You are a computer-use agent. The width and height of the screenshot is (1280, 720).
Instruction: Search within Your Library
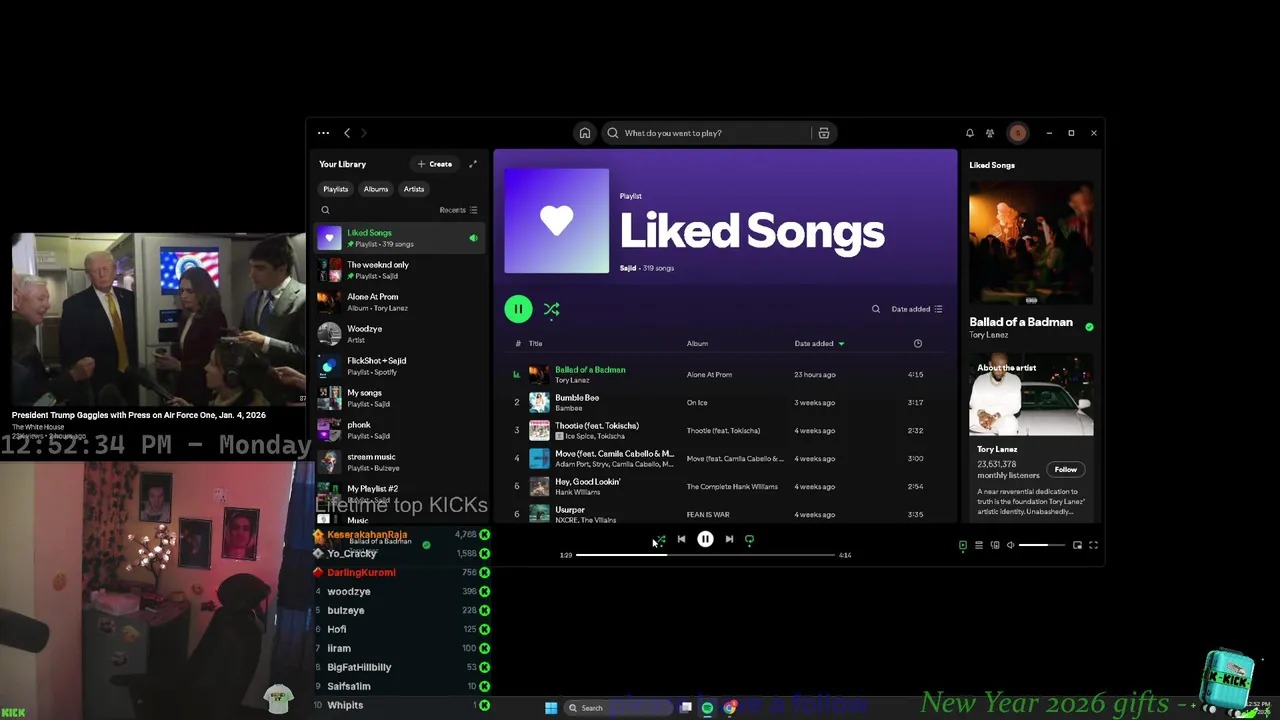(325, 210)
